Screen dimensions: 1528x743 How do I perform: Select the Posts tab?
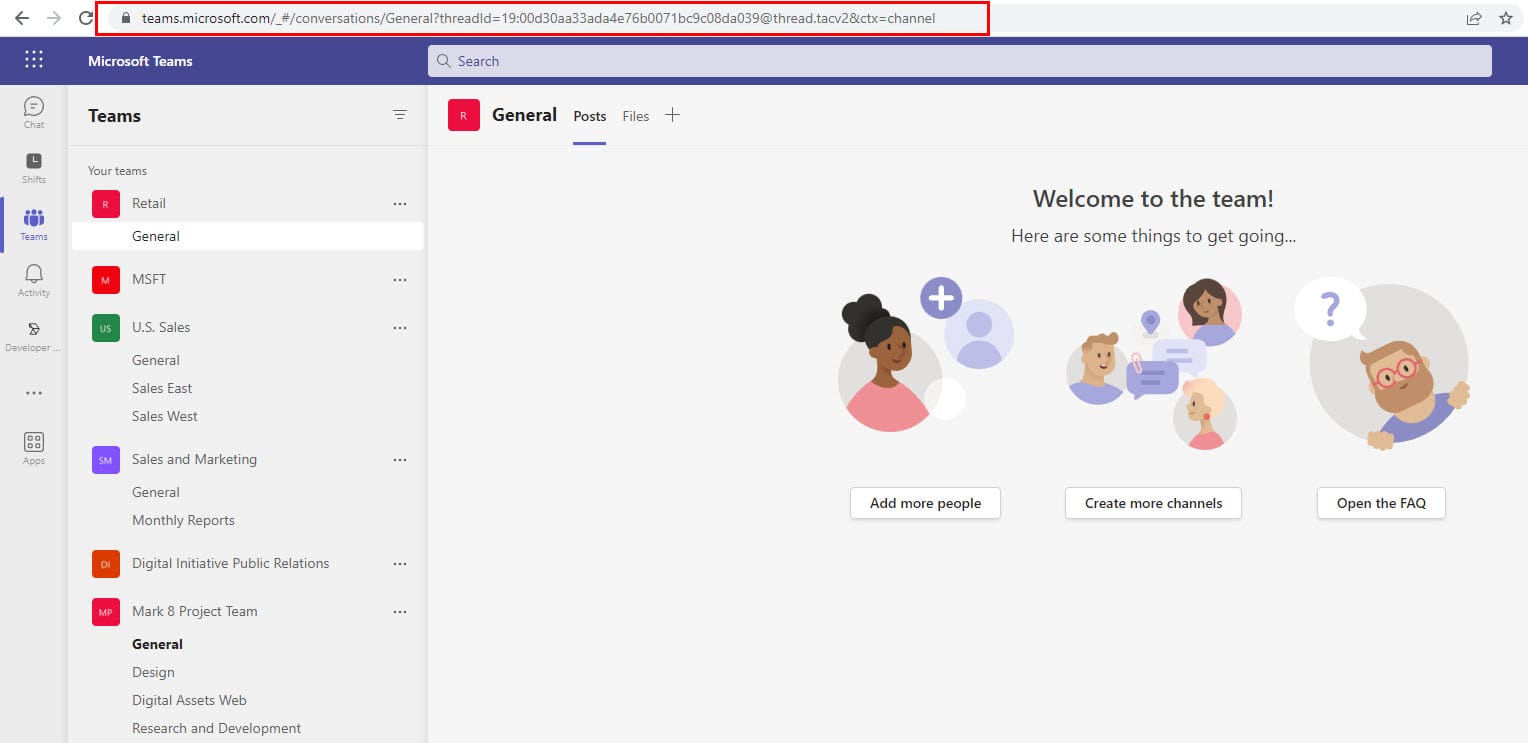pos(589,116)
